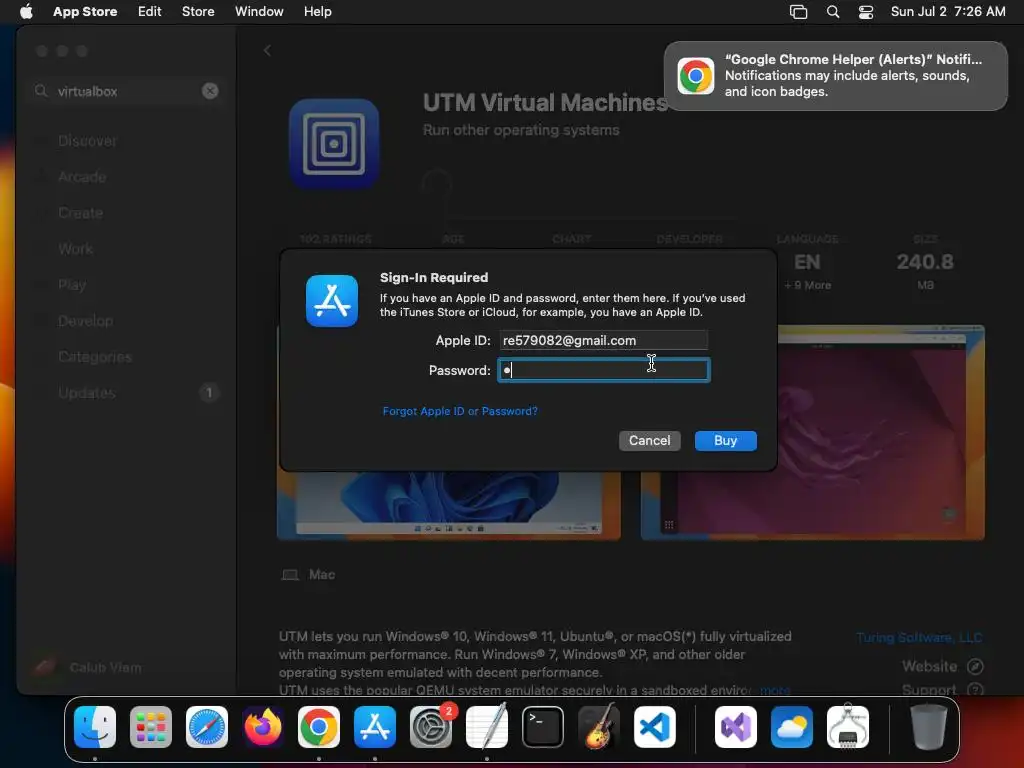Launch GarageBand from the Dock
Image resolution: width=1024 pixels, height=768 pixels.
[x=599, y=727]
